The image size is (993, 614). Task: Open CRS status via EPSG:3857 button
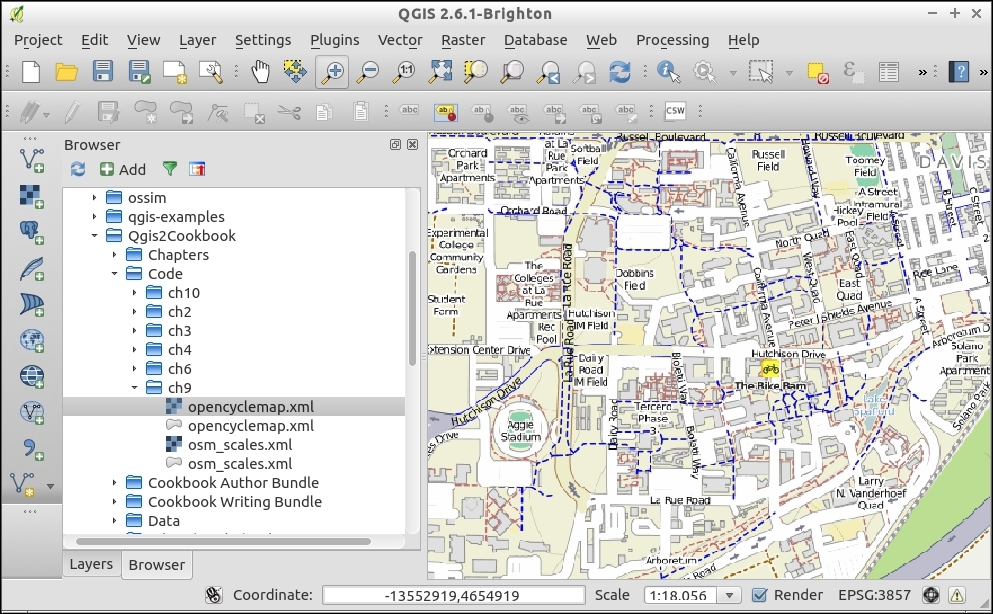(874, 595)
